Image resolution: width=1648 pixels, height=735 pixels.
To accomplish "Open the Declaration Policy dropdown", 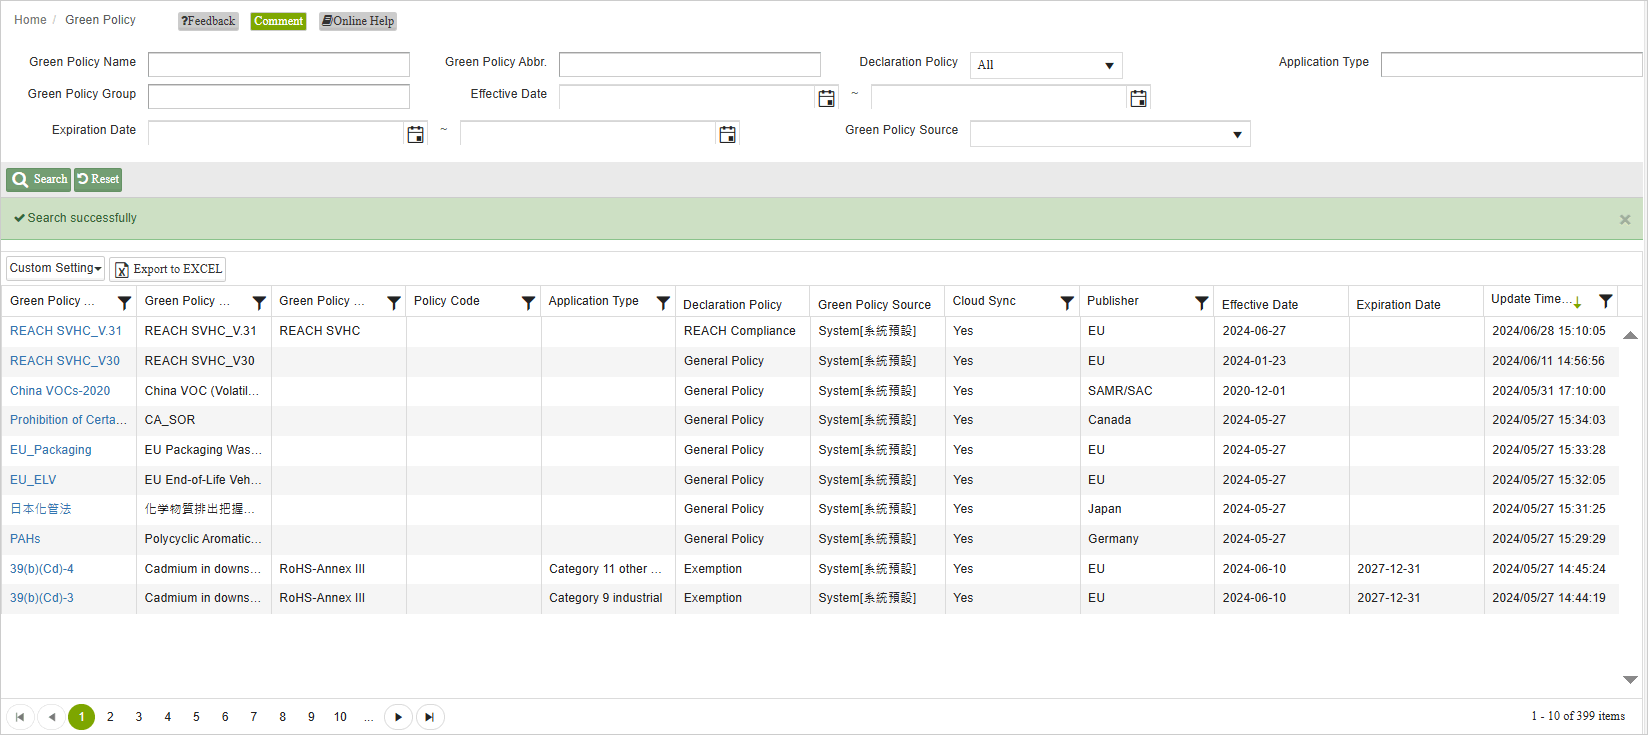I will [x=1046, y=65].
